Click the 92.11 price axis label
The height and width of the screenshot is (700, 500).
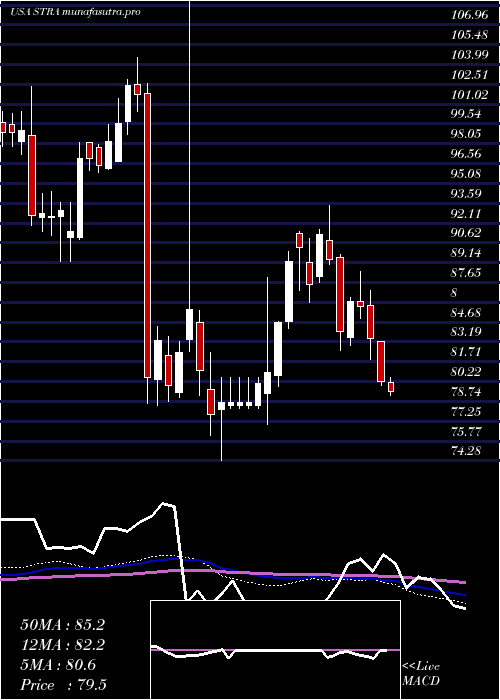466,213
